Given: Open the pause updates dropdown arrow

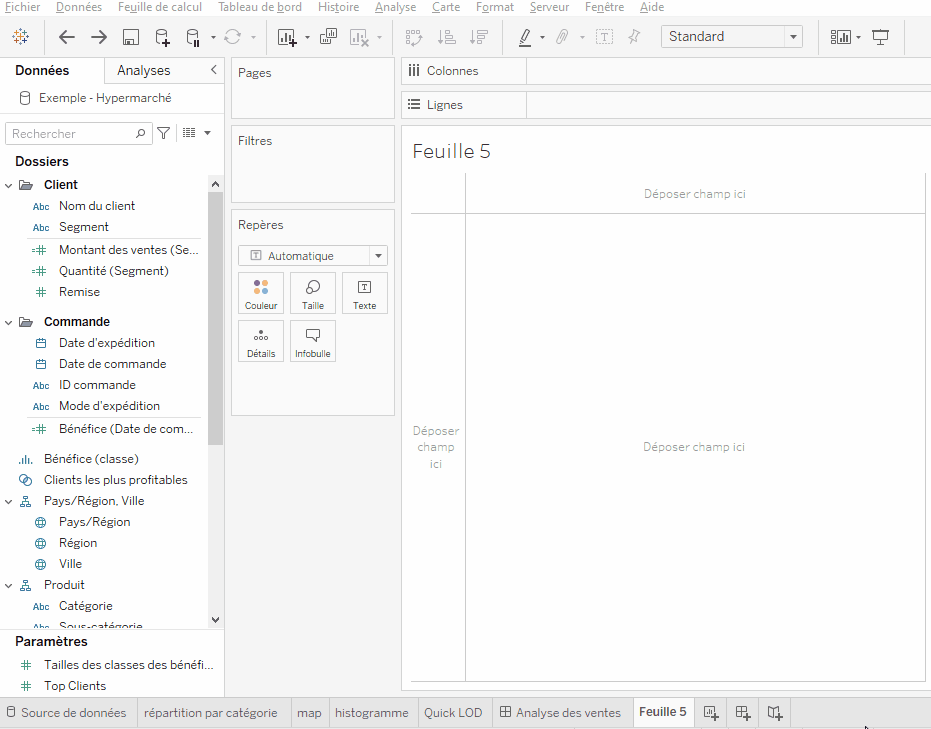Looking at the screenshot, I should pos(213,37).
